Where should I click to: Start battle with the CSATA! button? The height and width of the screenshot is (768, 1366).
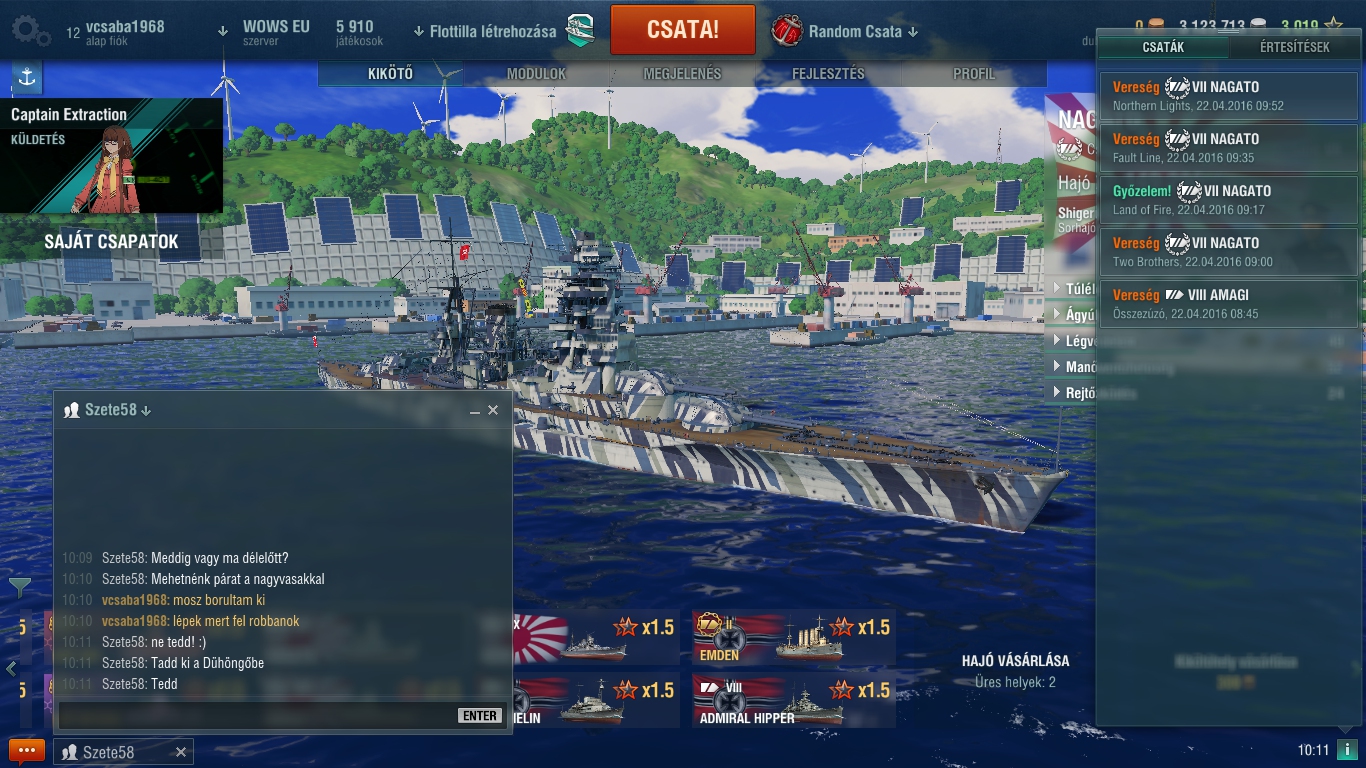pos(683,29)
